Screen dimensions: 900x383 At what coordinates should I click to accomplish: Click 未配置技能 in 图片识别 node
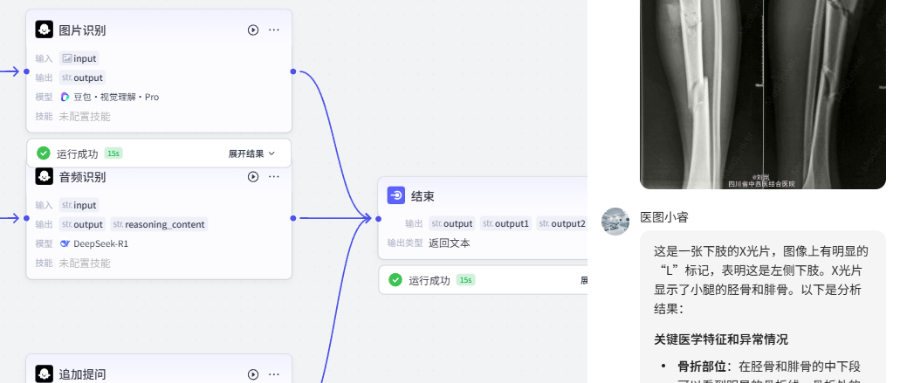coord(84,117)
